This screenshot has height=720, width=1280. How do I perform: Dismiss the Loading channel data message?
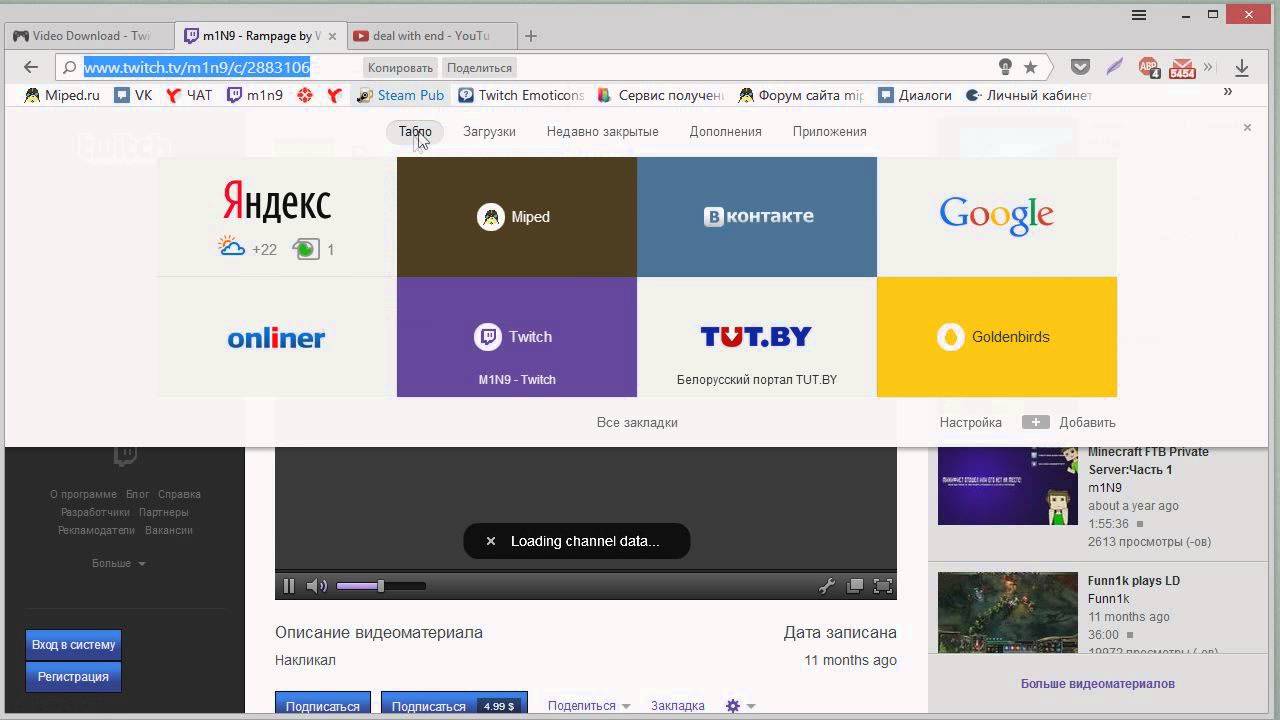click(x=490, y=541)
